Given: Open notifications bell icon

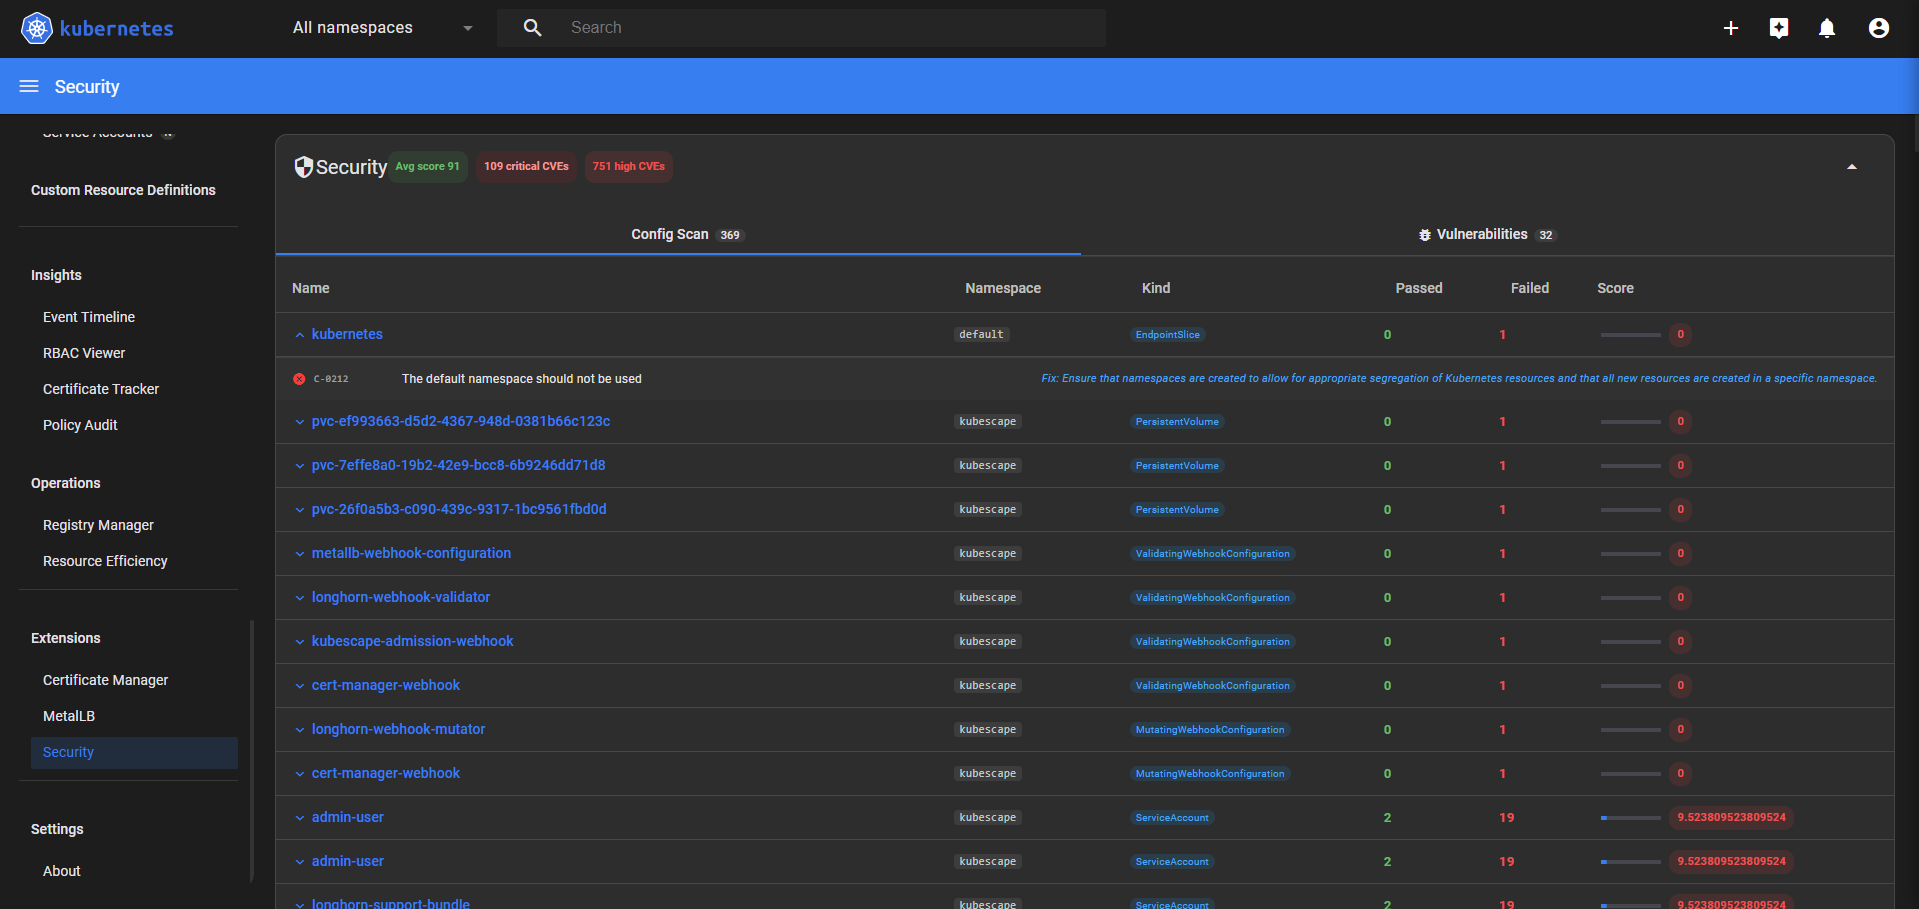Looking at the screenshot, I should (x=1827, y=28).
